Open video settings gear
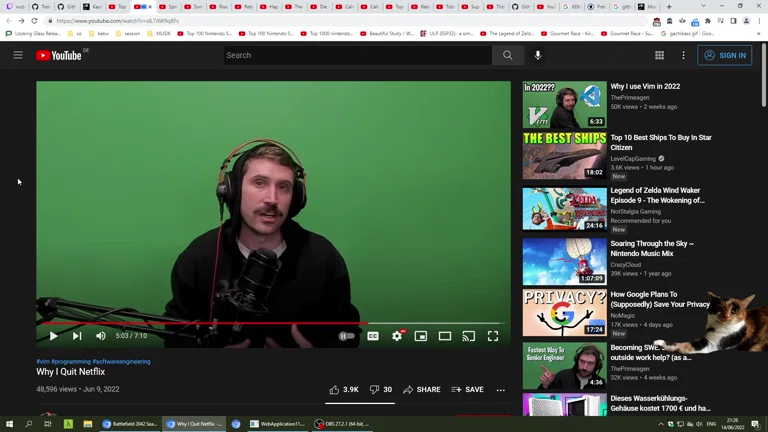This screenshot has width=768, height=432. [397, 336]
